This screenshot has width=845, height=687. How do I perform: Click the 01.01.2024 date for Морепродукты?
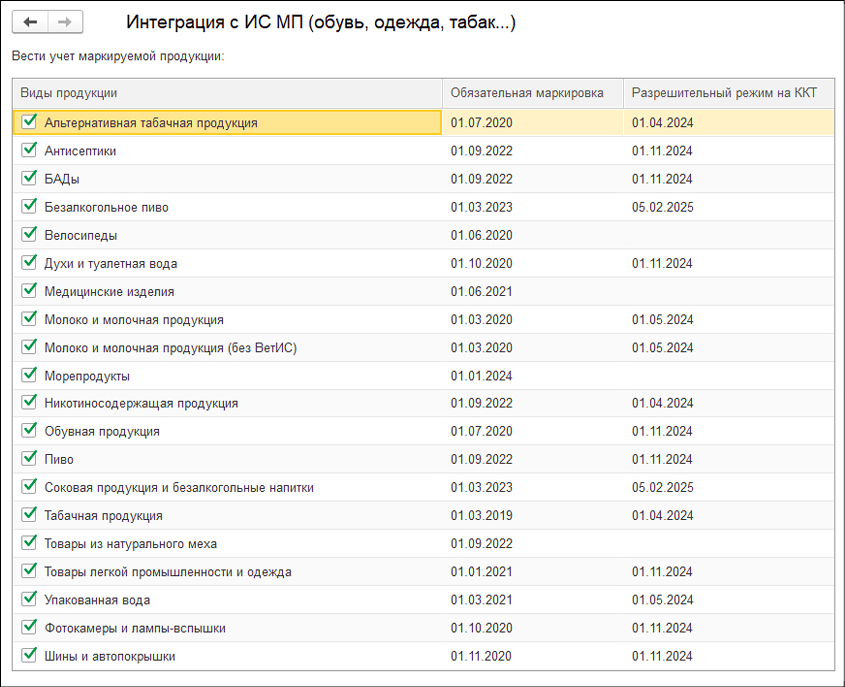tap(482, 376)
